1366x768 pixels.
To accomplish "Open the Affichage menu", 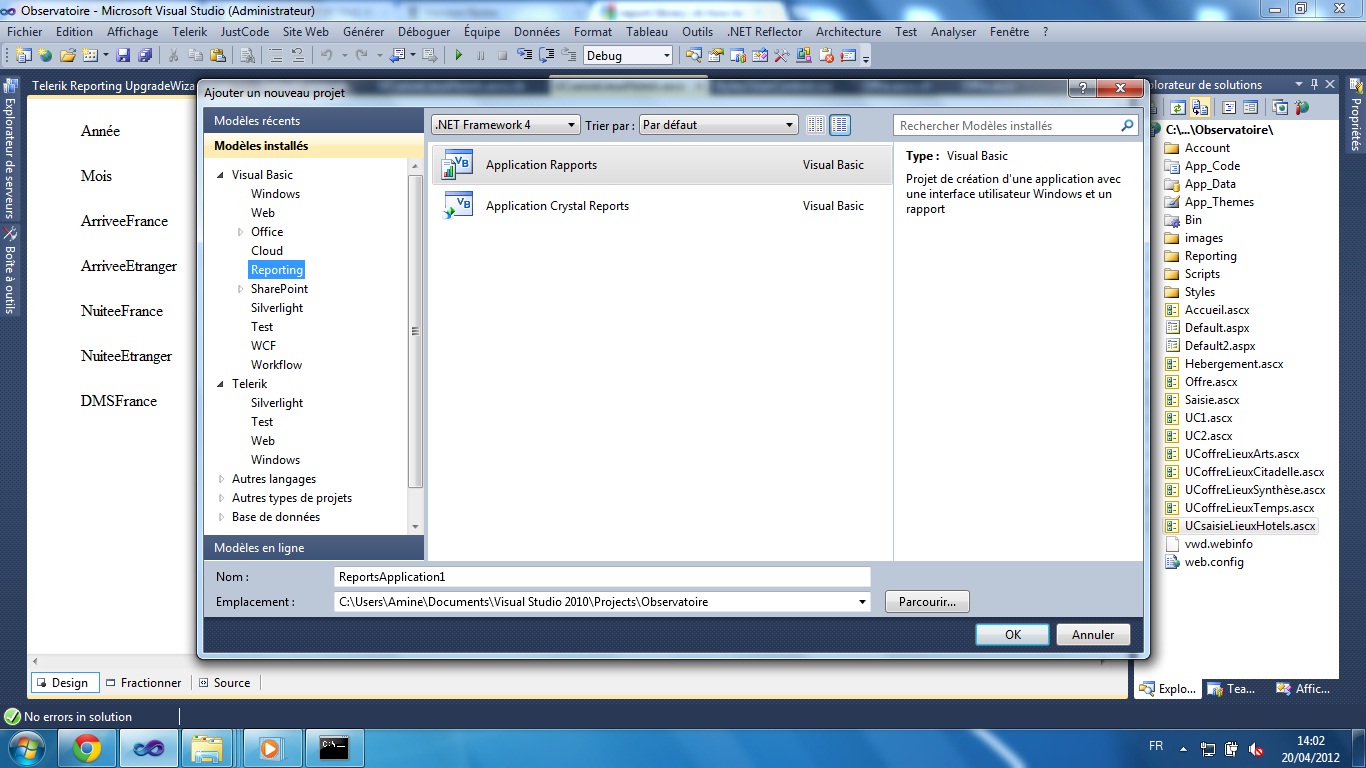I will click(x=133, y=32).
